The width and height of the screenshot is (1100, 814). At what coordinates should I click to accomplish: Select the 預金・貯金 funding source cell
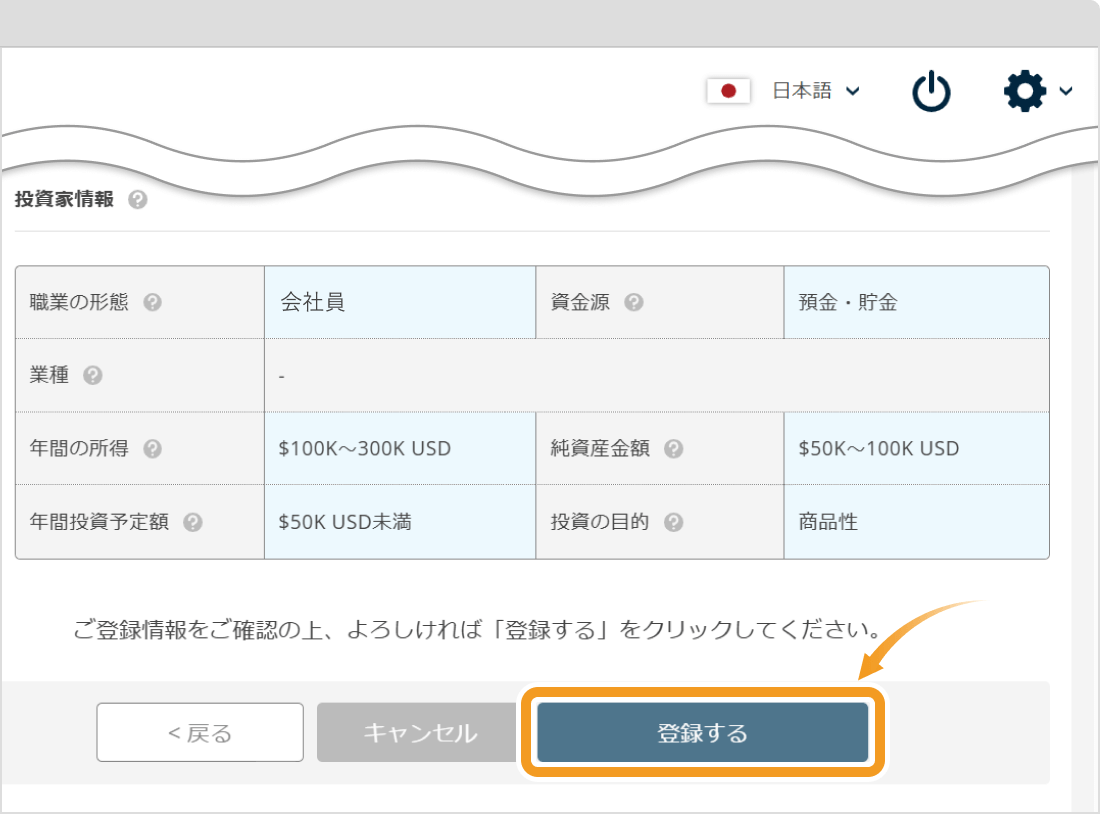[x=916, y=302]
